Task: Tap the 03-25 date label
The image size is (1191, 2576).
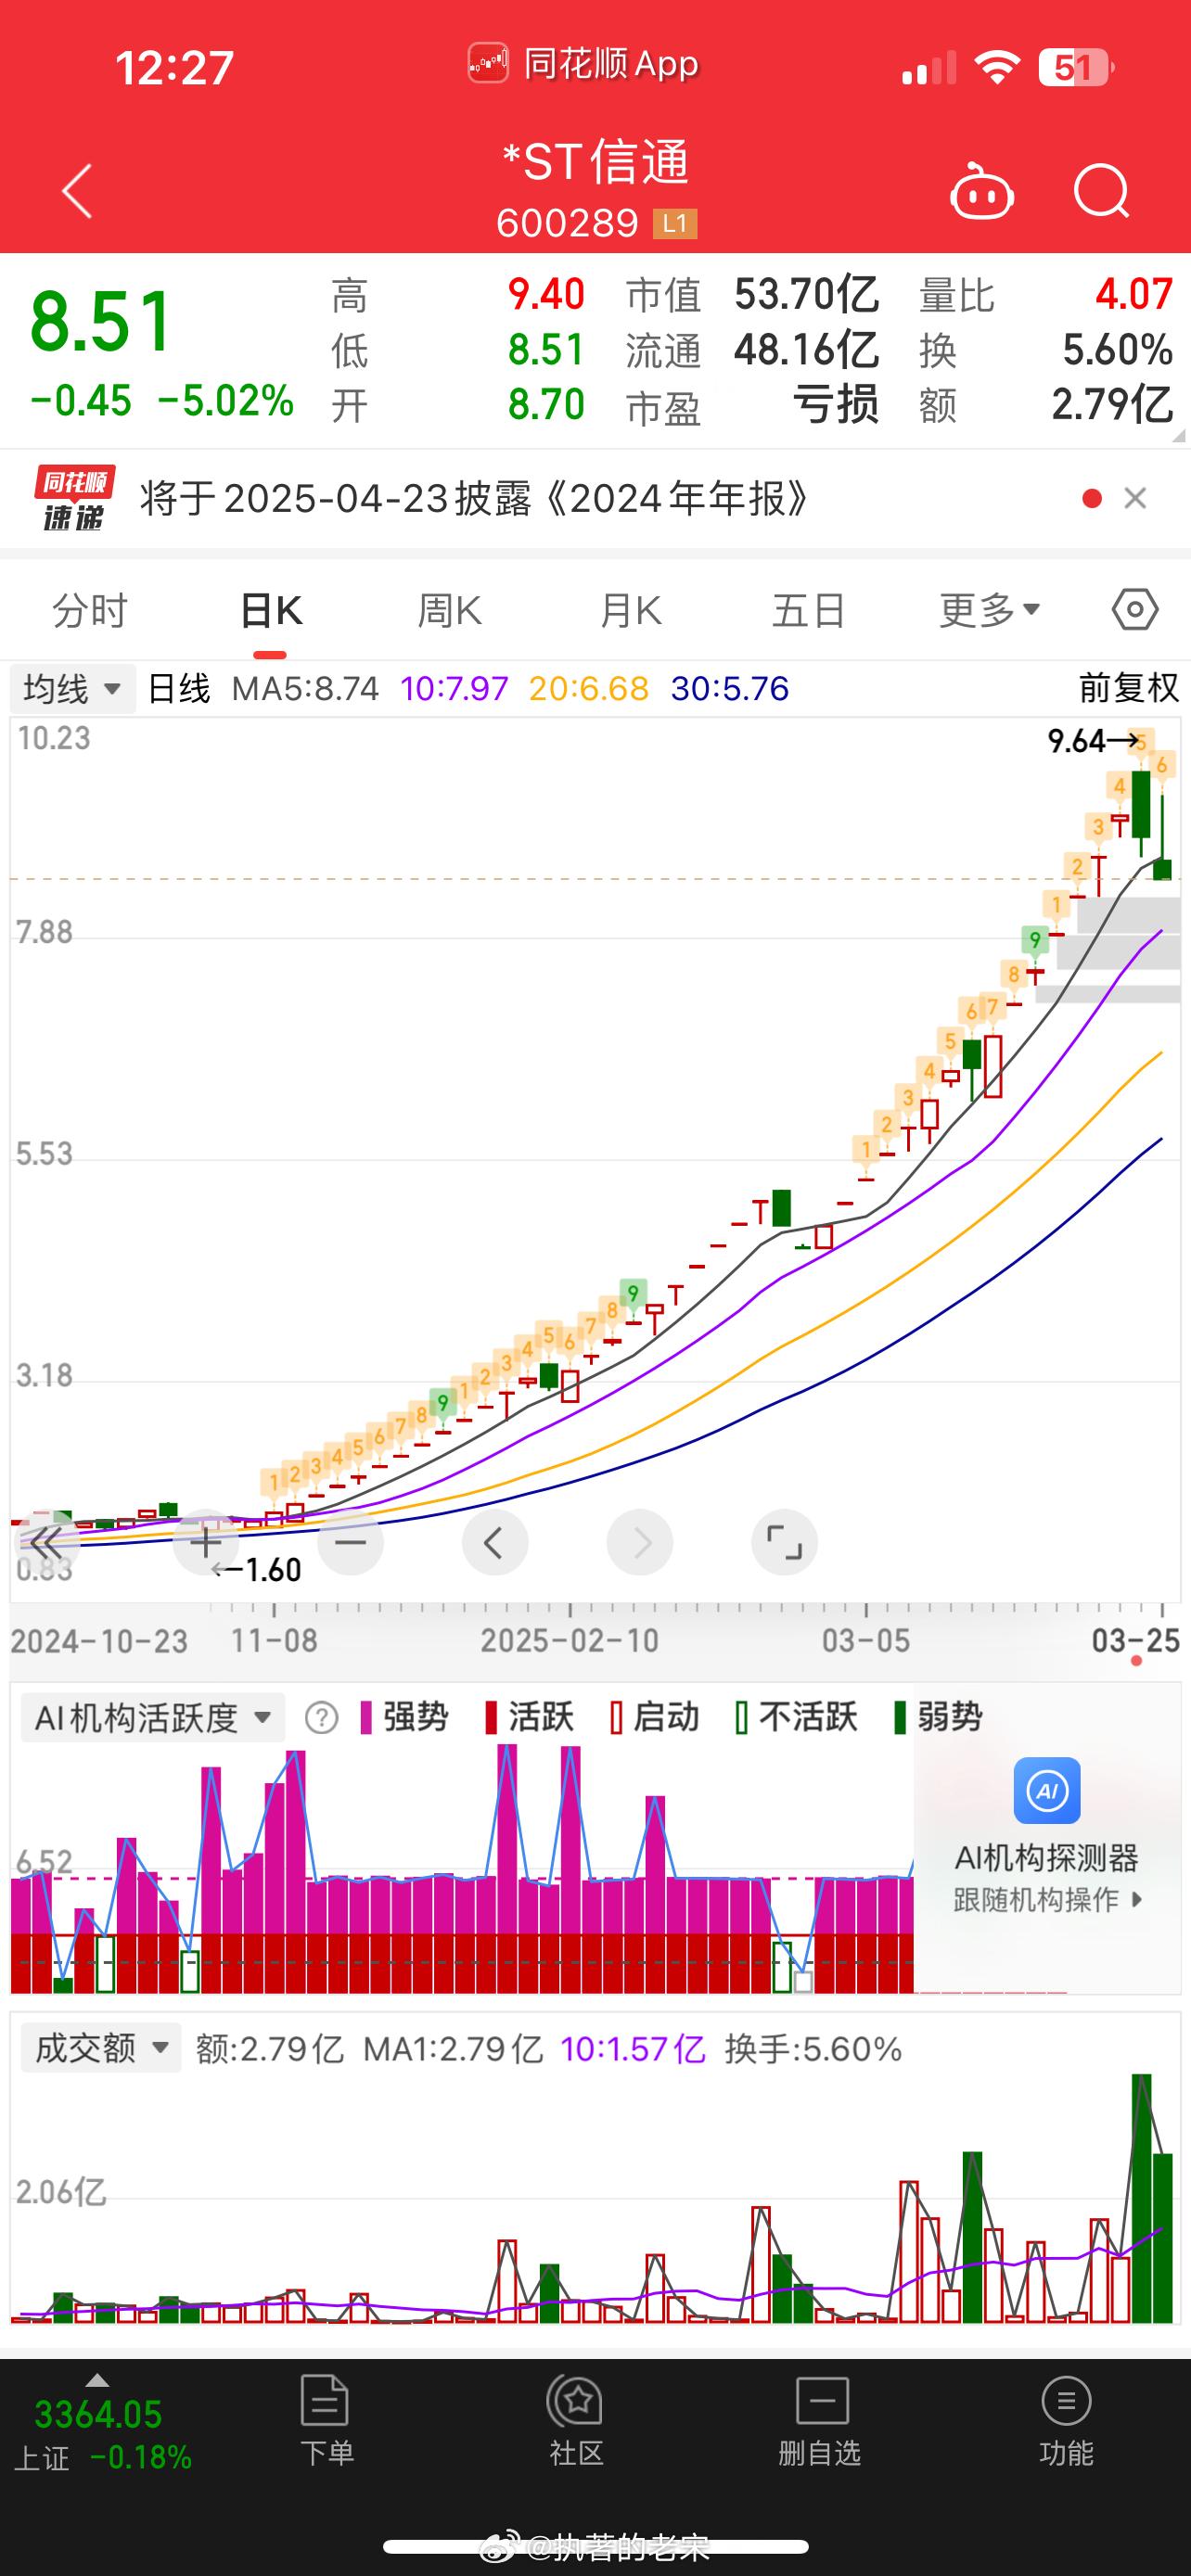Action: click(1136, 1641)
